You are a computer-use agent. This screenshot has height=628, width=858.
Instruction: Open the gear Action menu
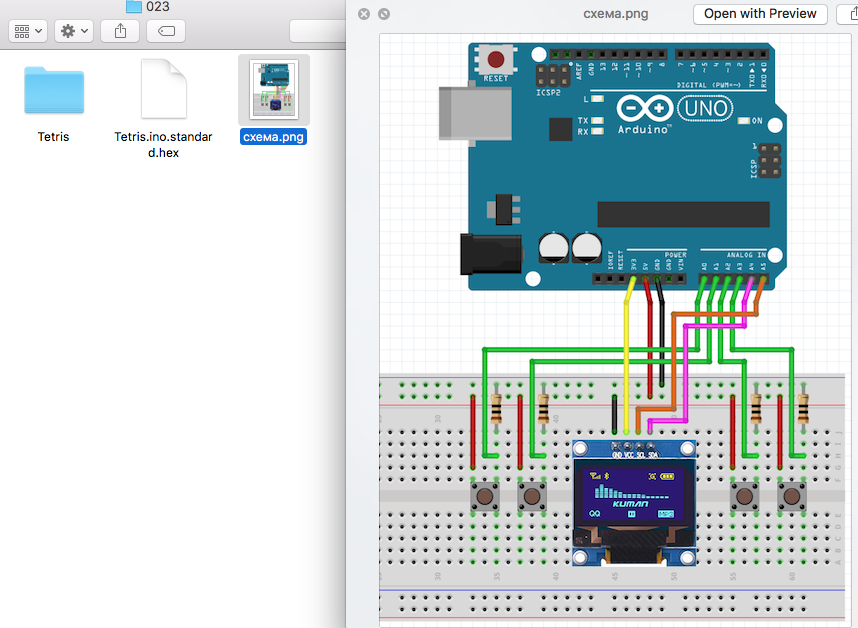click(x=74, y=31)
